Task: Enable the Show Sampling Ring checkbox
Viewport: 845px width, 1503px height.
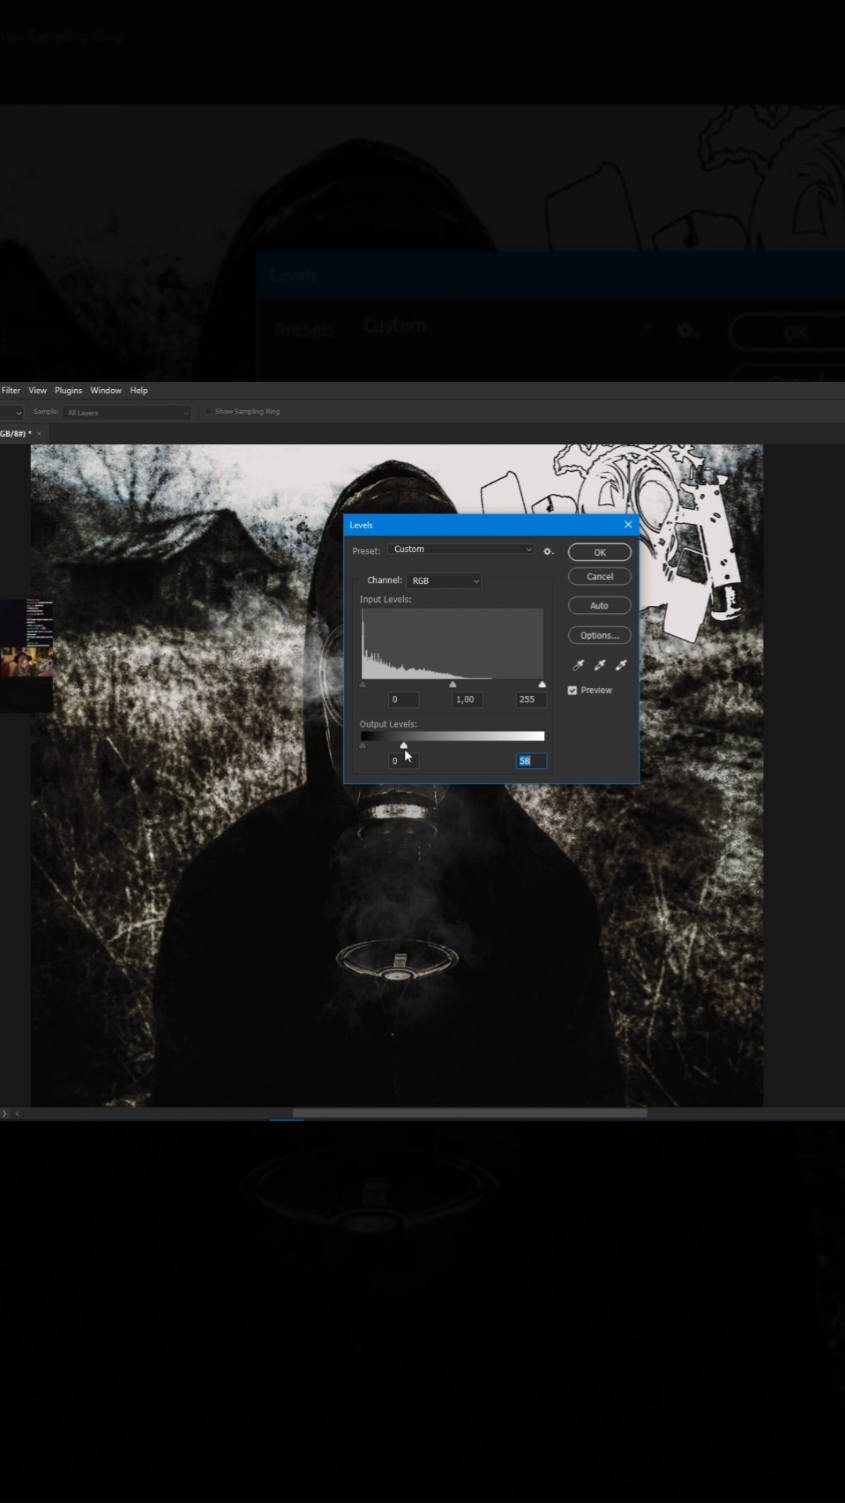Action: 209,411
